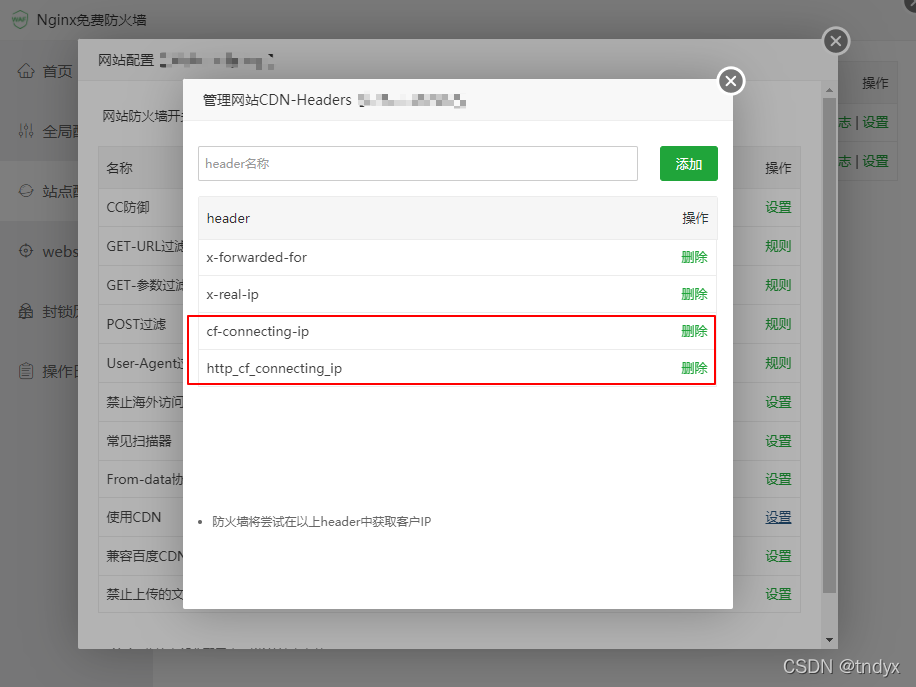Click the 操作 column title in headers table
The image size is (916, 687).
point(695,218)
